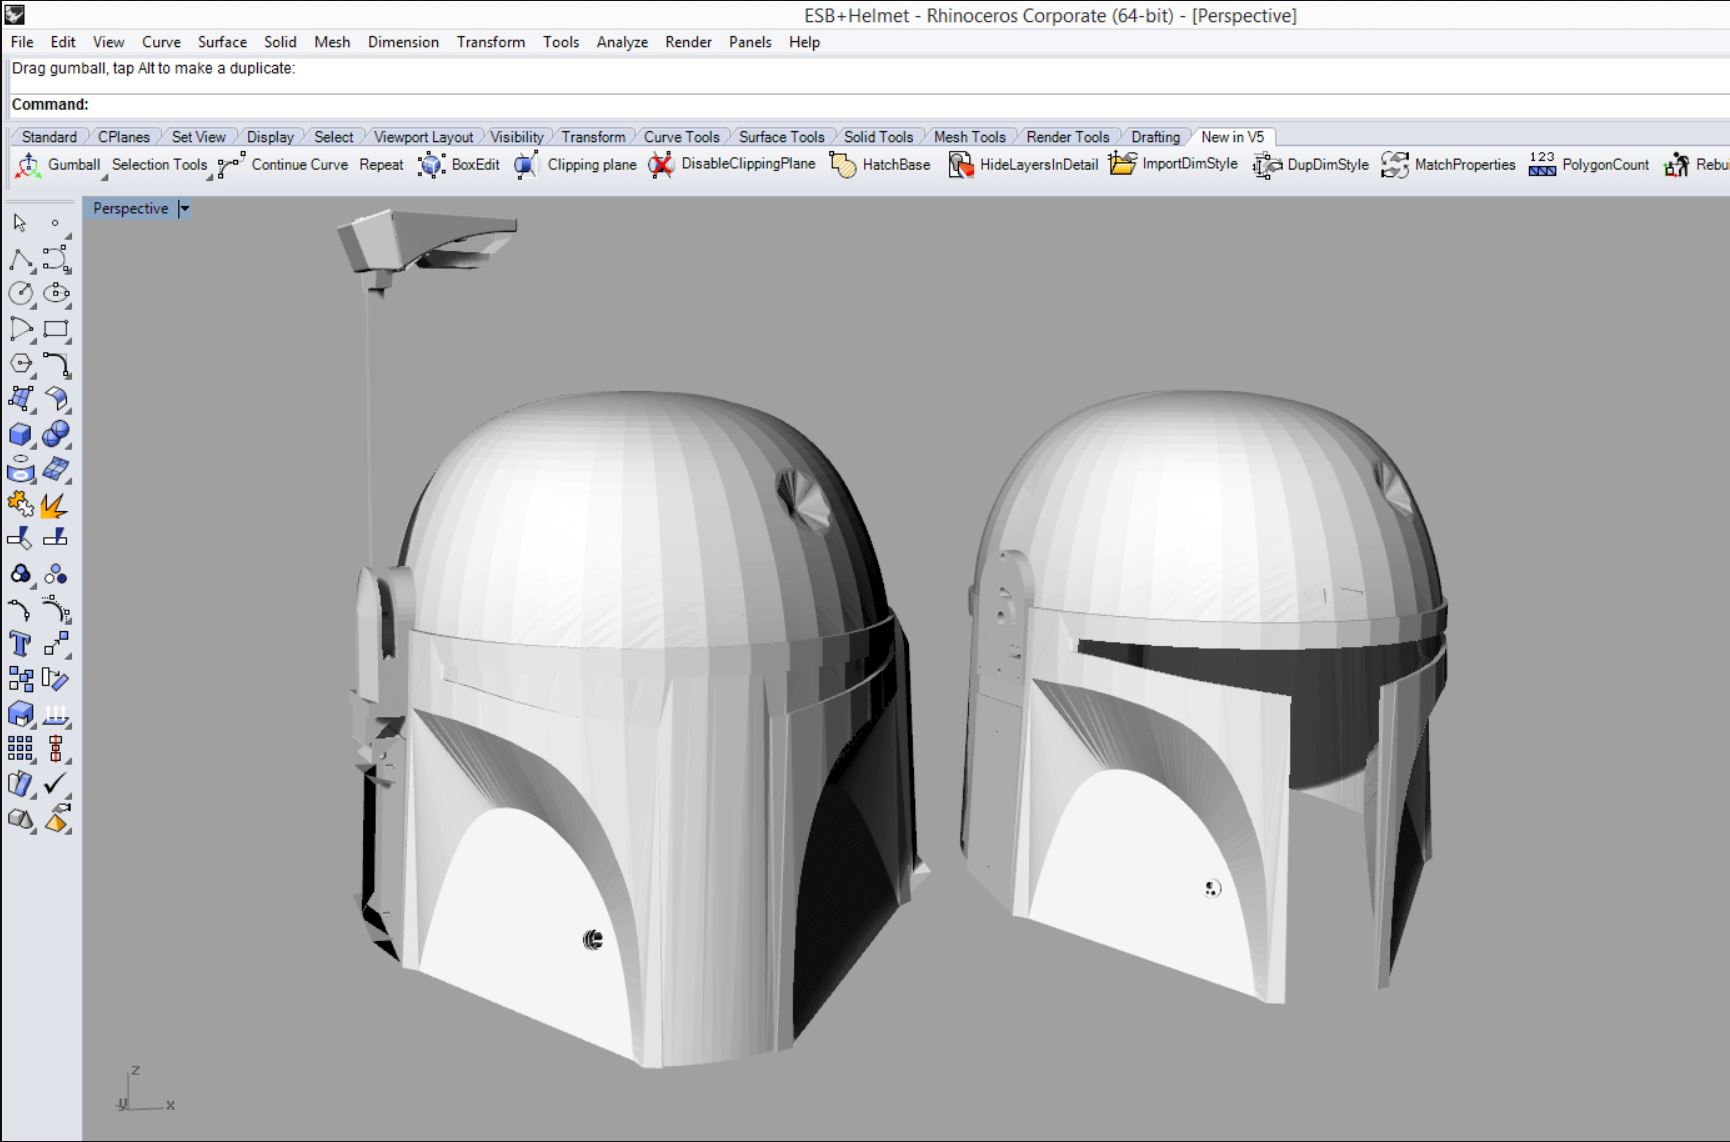
Task: Open the Surface menu
Action: 222,42
